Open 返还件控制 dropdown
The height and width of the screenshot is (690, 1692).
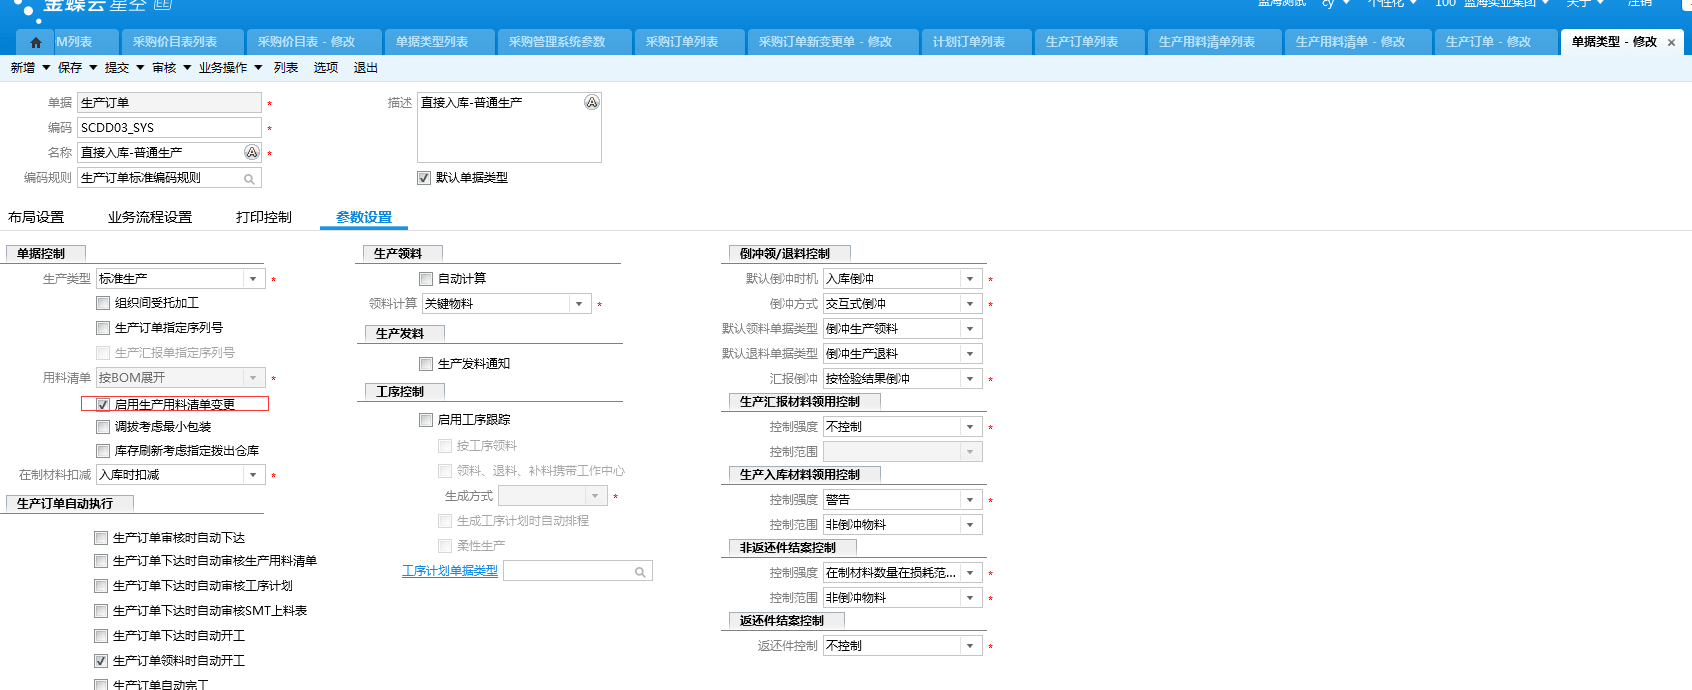tap(970, 646)
